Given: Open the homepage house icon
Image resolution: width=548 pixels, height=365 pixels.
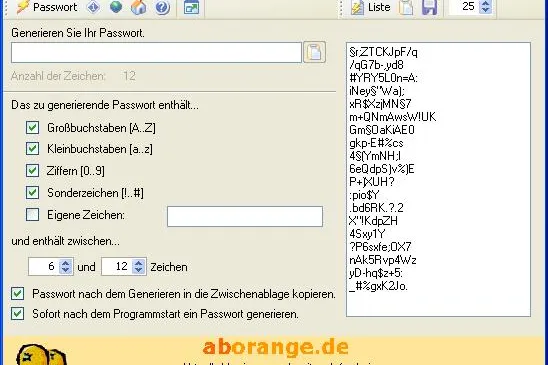Looking at the screenshot, I should [139, 7].
